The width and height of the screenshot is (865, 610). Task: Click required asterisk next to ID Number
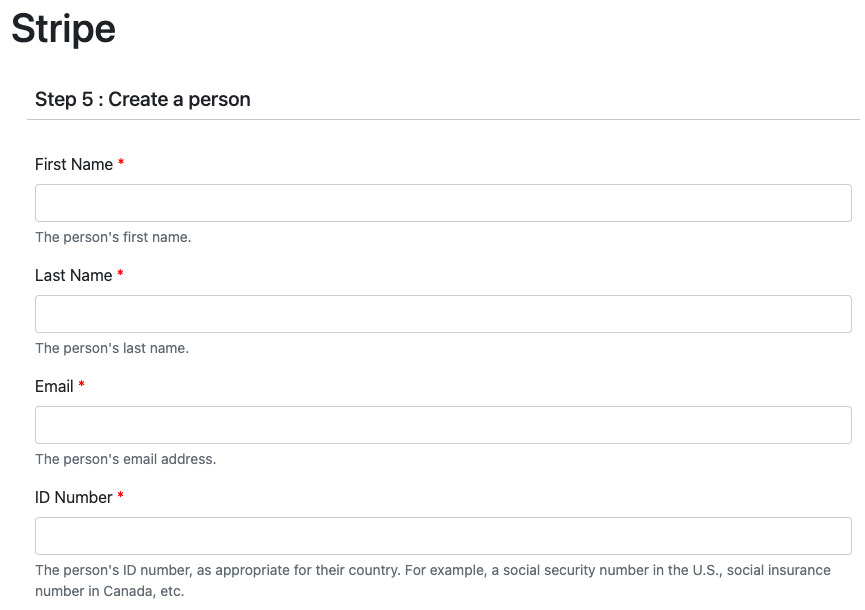[x=120, y=497]
